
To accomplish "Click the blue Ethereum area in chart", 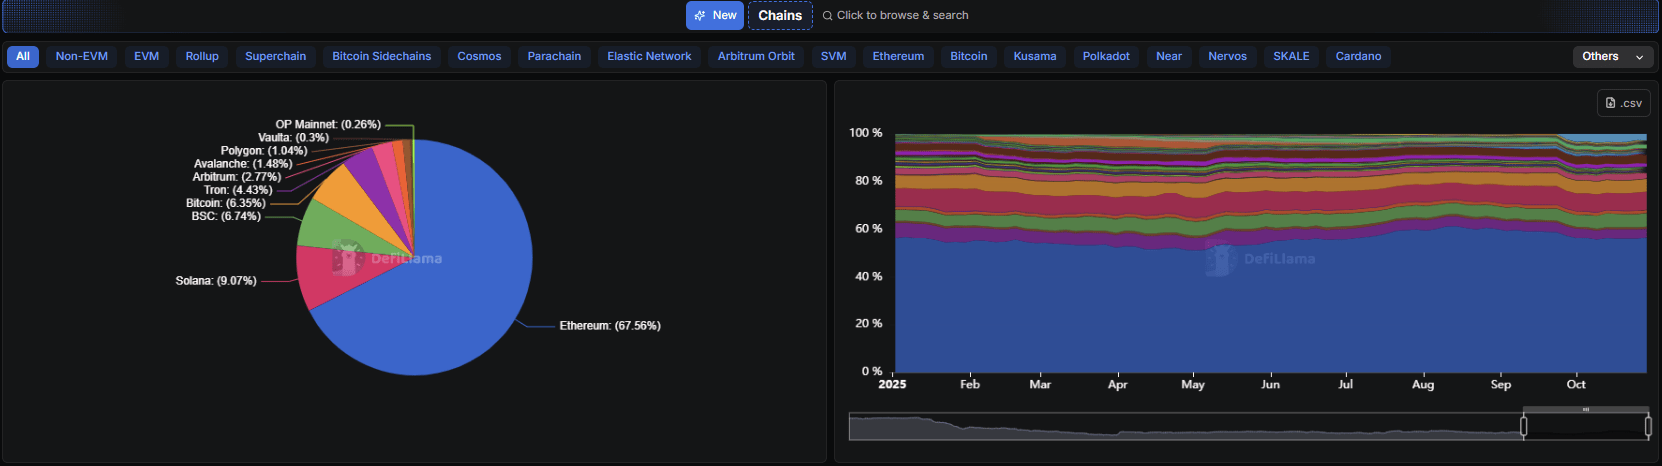I will (1270, 310).
